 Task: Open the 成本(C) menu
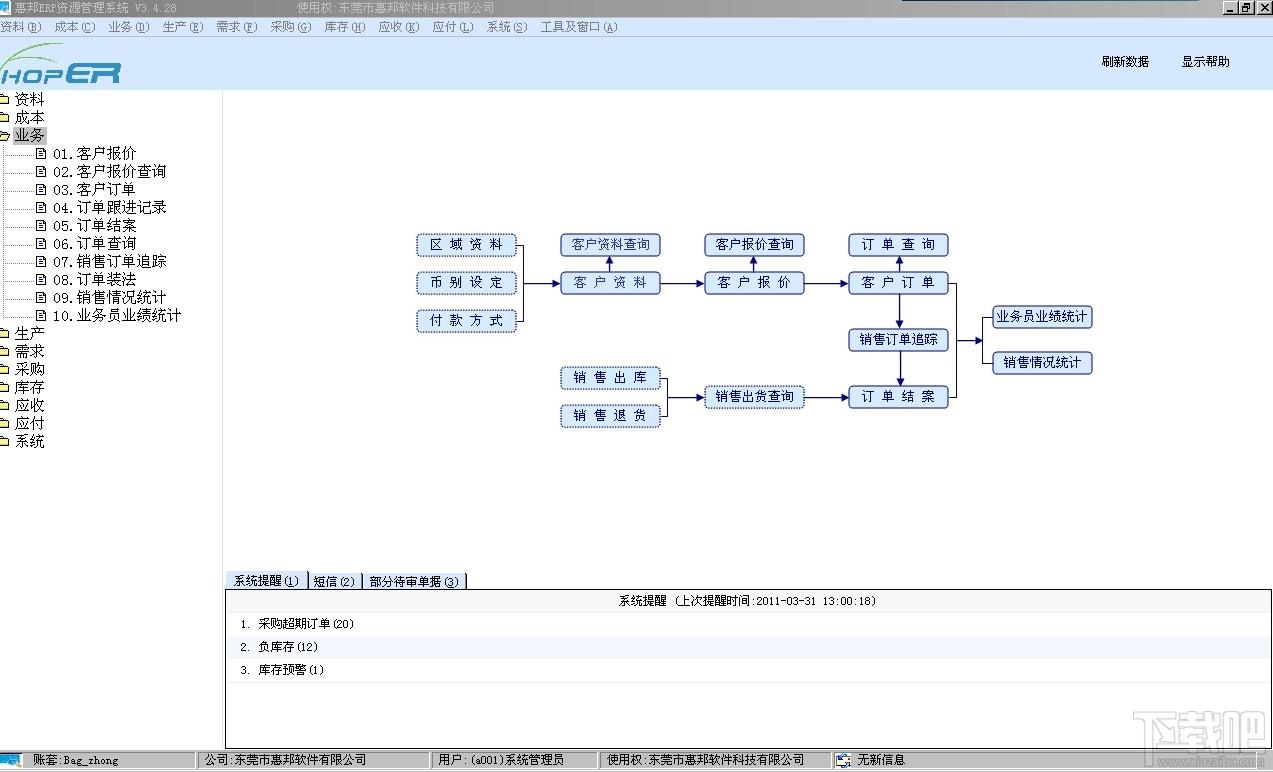pos(75,27)
